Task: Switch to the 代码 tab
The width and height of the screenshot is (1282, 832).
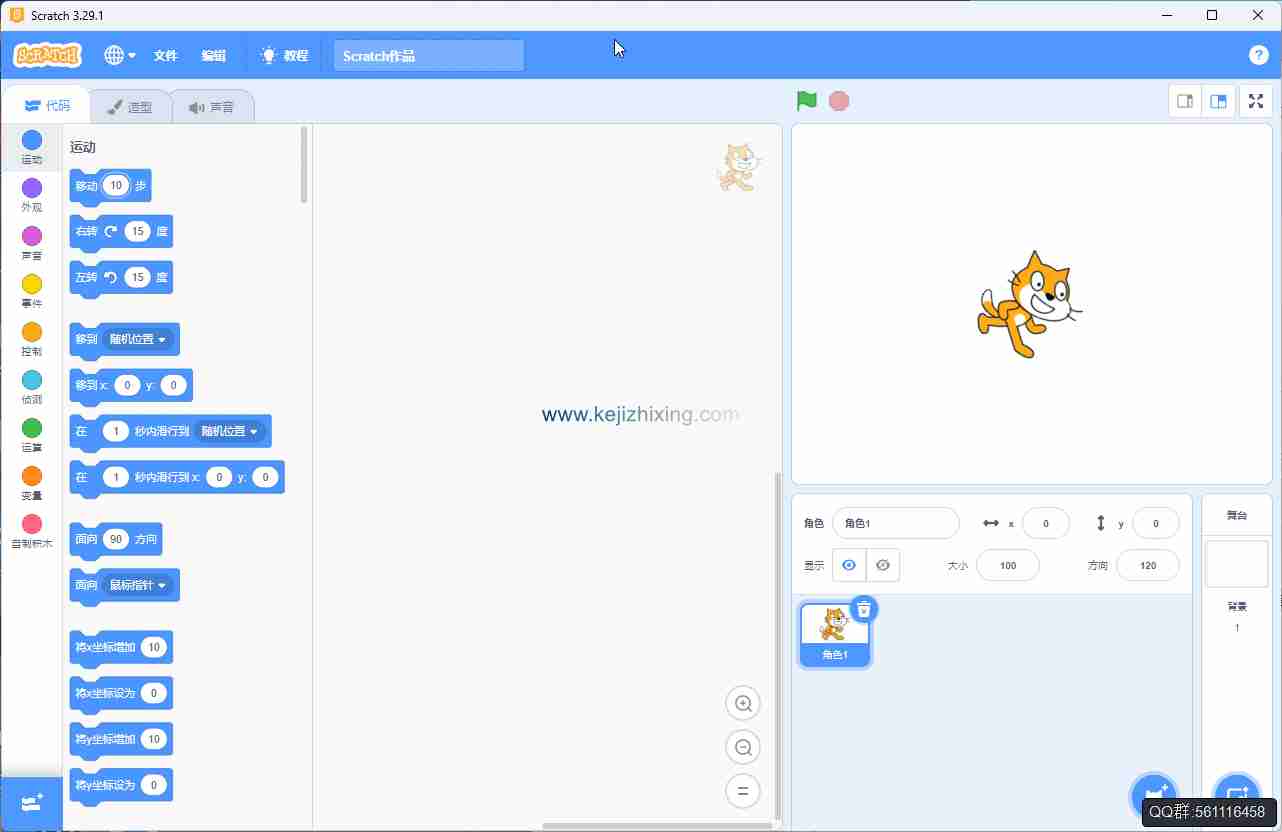Action: click(47, 106)
